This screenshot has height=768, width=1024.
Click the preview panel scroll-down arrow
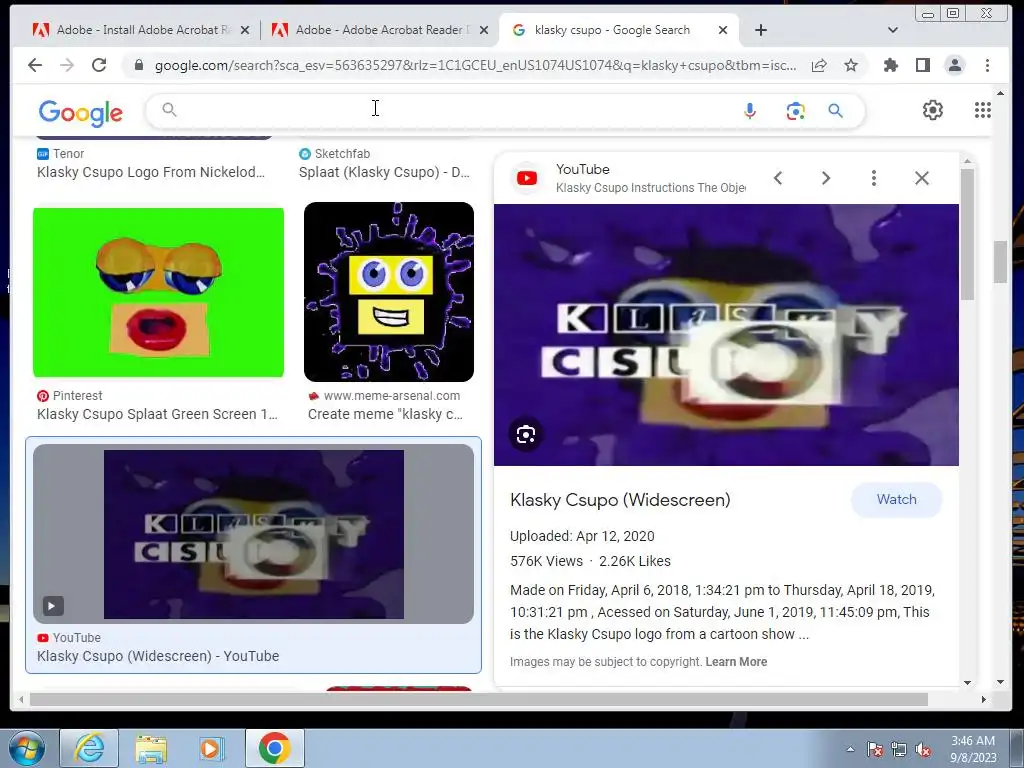click(967, 682)
